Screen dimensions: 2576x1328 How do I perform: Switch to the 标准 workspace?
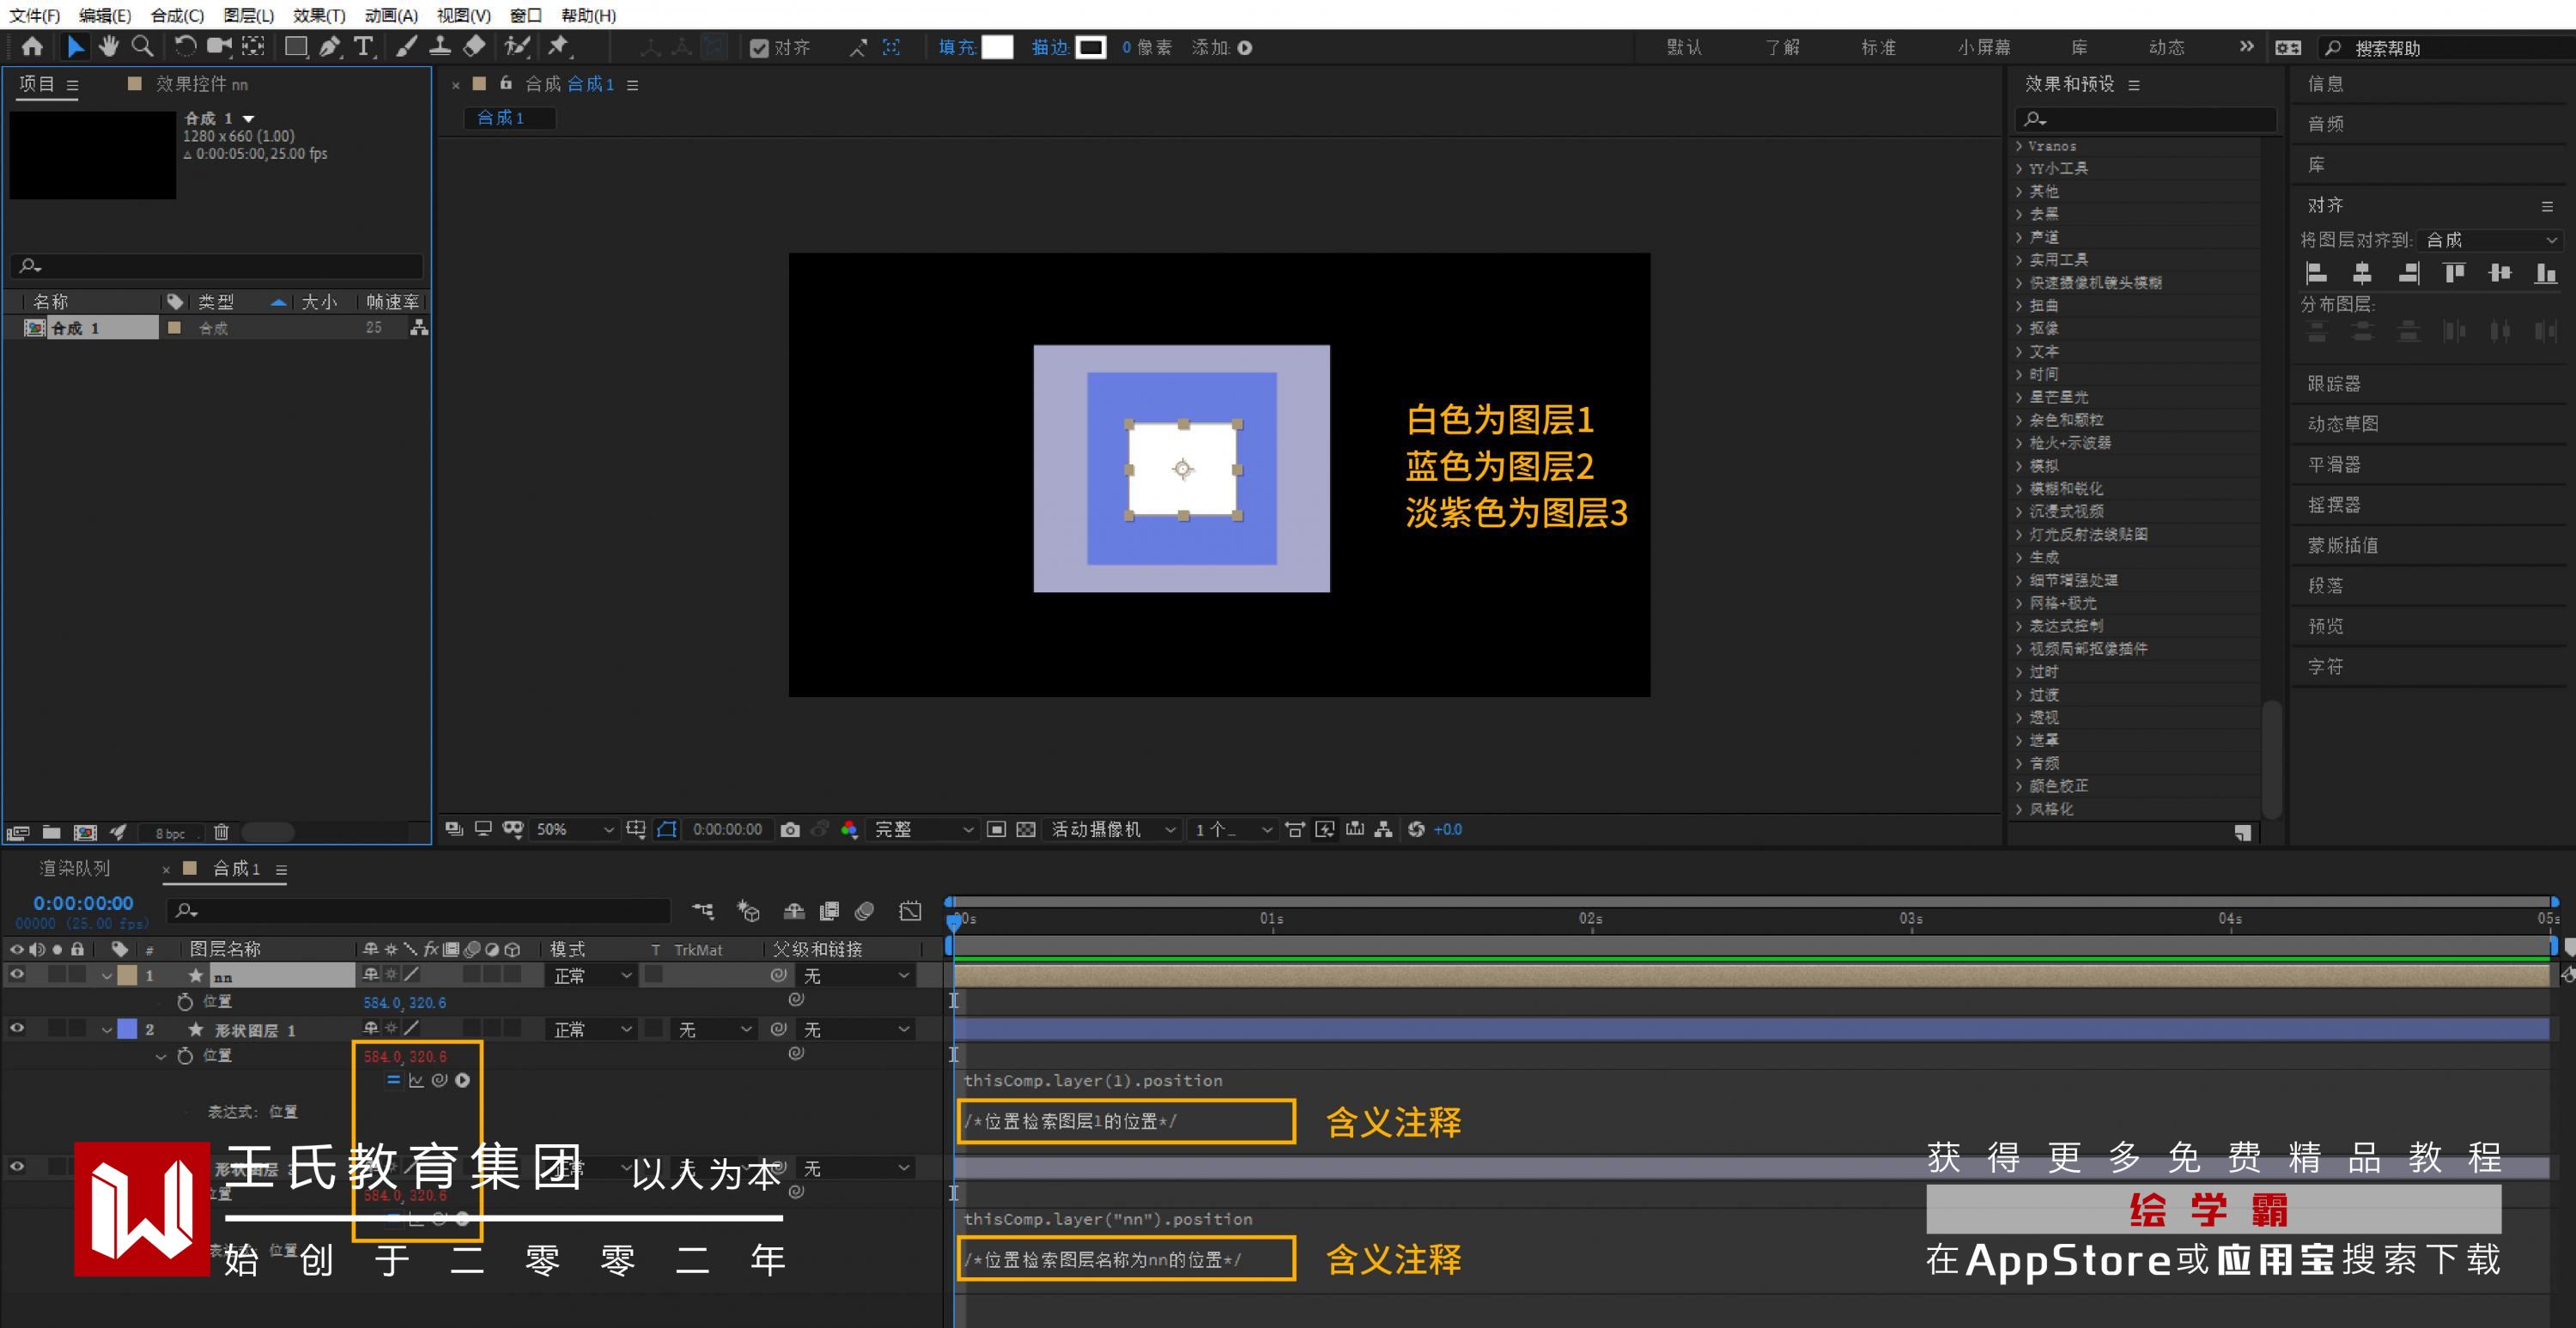(x=1878, y=47)
